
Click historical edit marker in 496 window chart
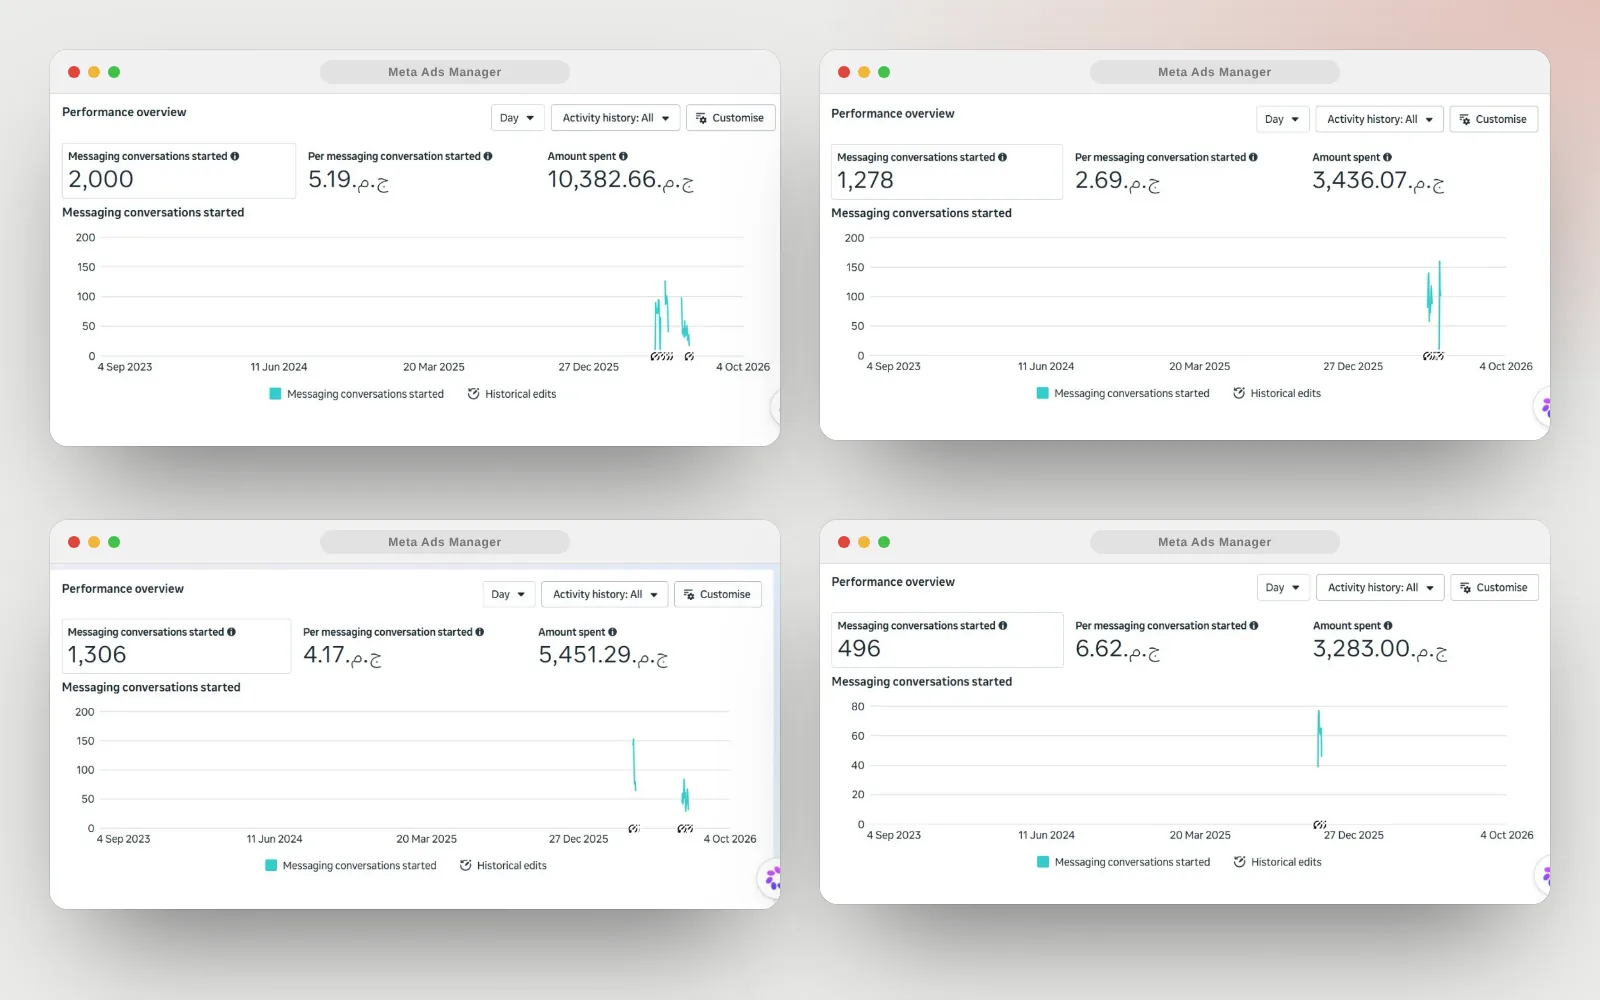(1320, 825)
